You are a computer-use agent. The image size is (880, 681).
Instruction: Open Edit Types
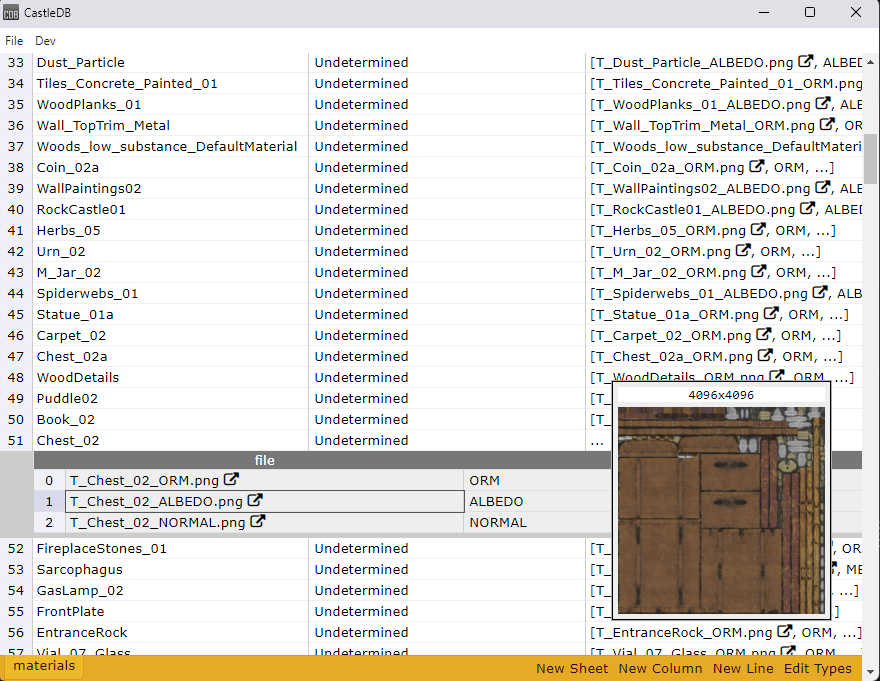[818, 669]
